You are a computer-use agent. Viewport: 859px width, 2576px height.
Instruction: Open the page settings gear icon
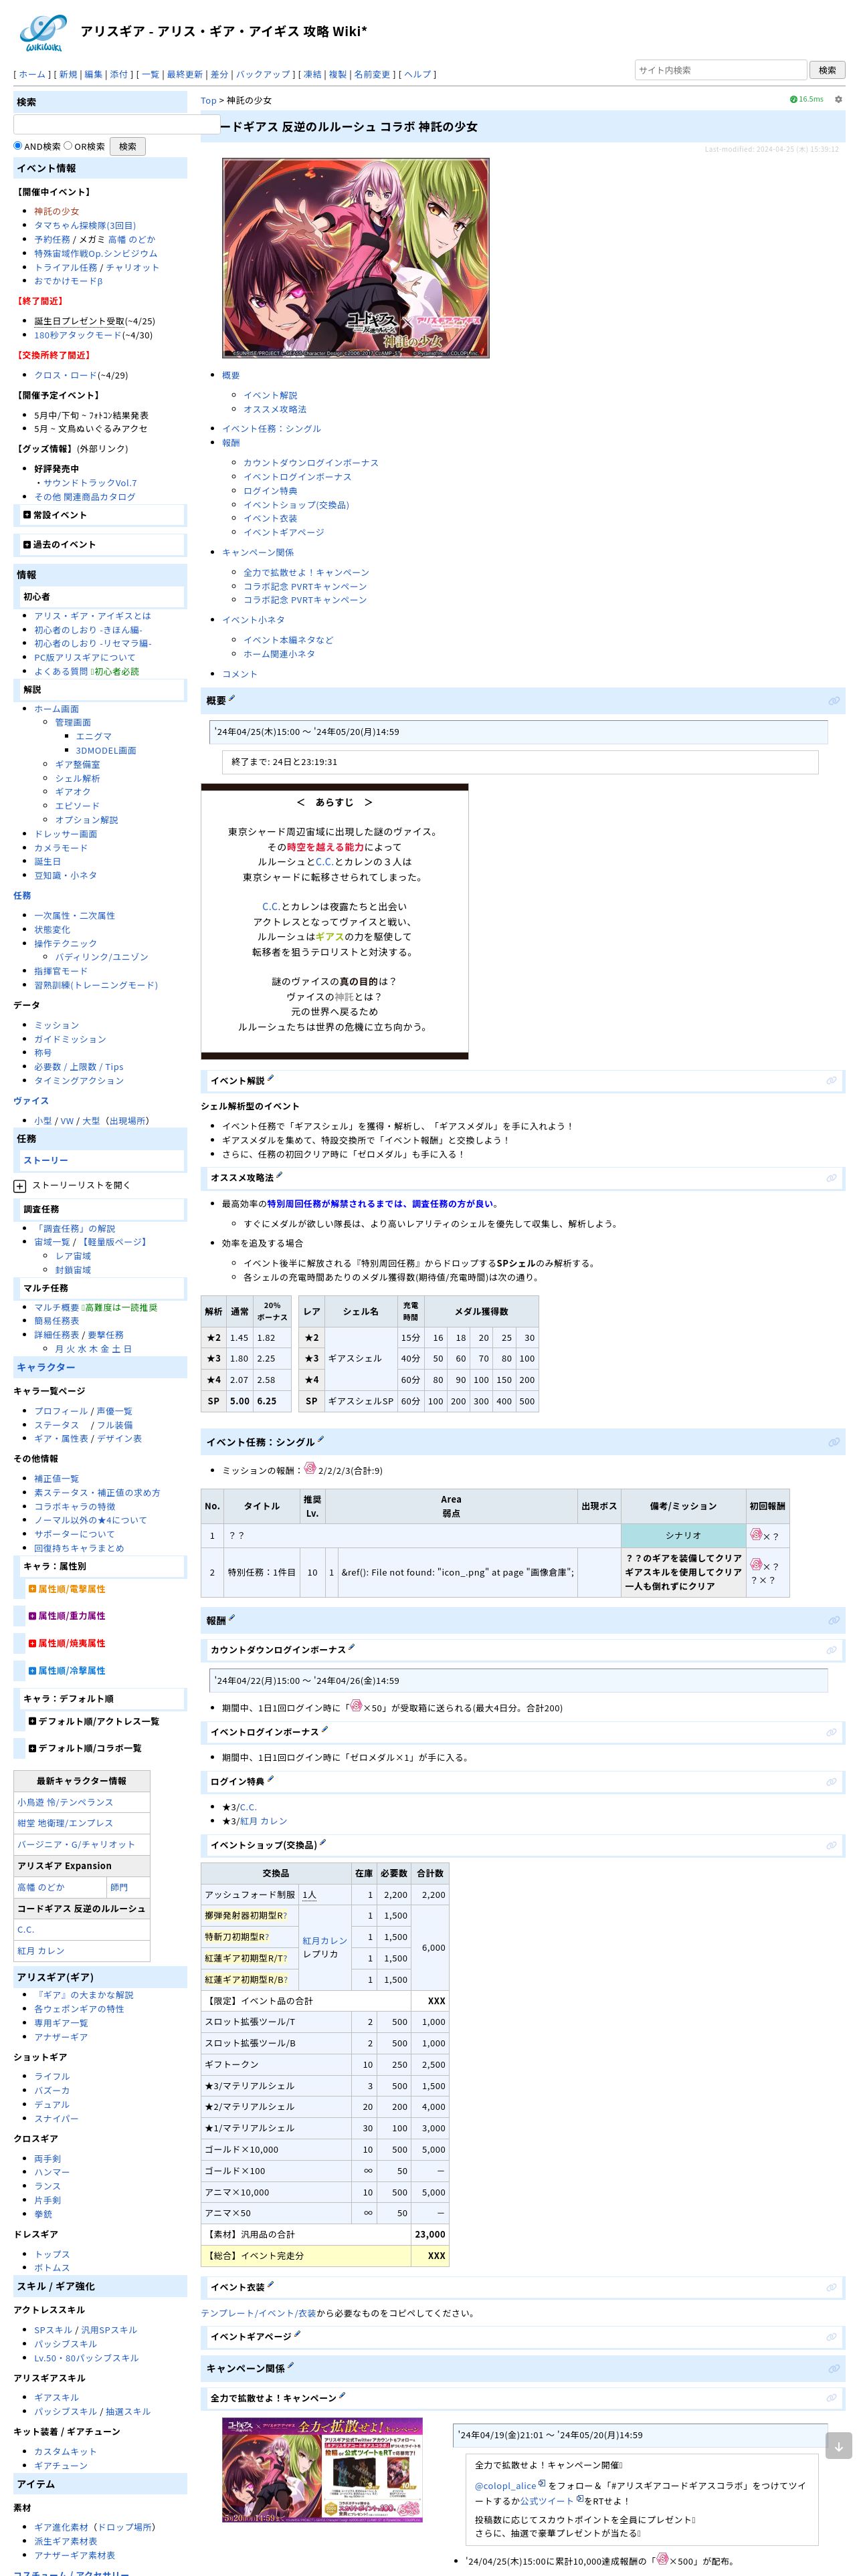click(x=838, y=99)
